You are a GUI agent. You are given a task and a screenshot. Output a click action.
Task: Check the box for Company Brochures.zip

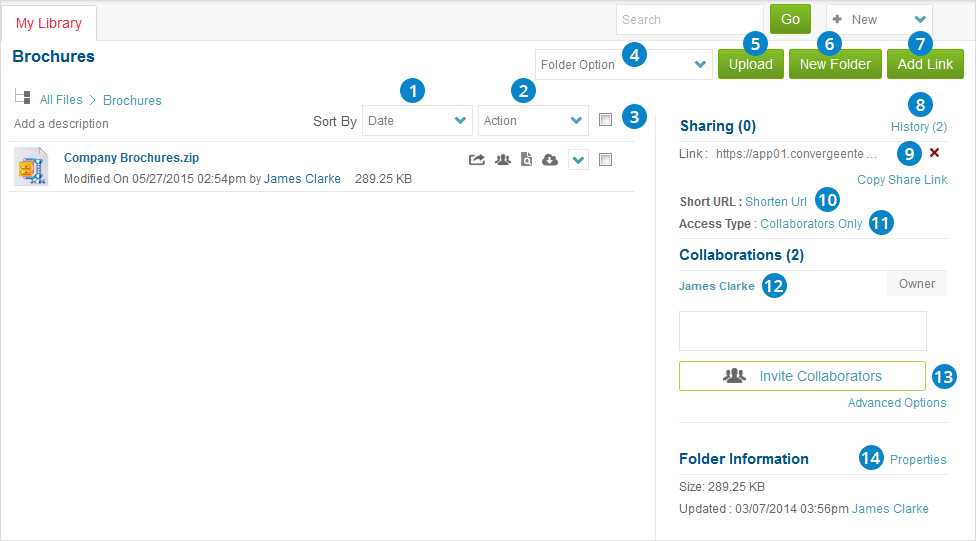tap(605, 160)
